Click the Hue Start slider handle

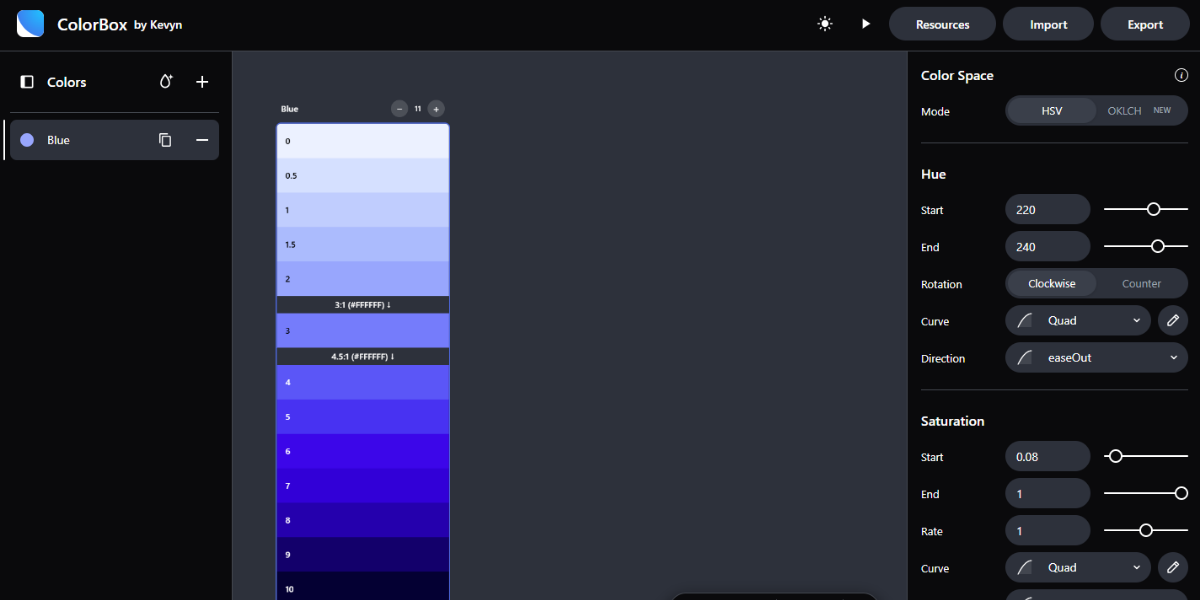pos(1153,209)
